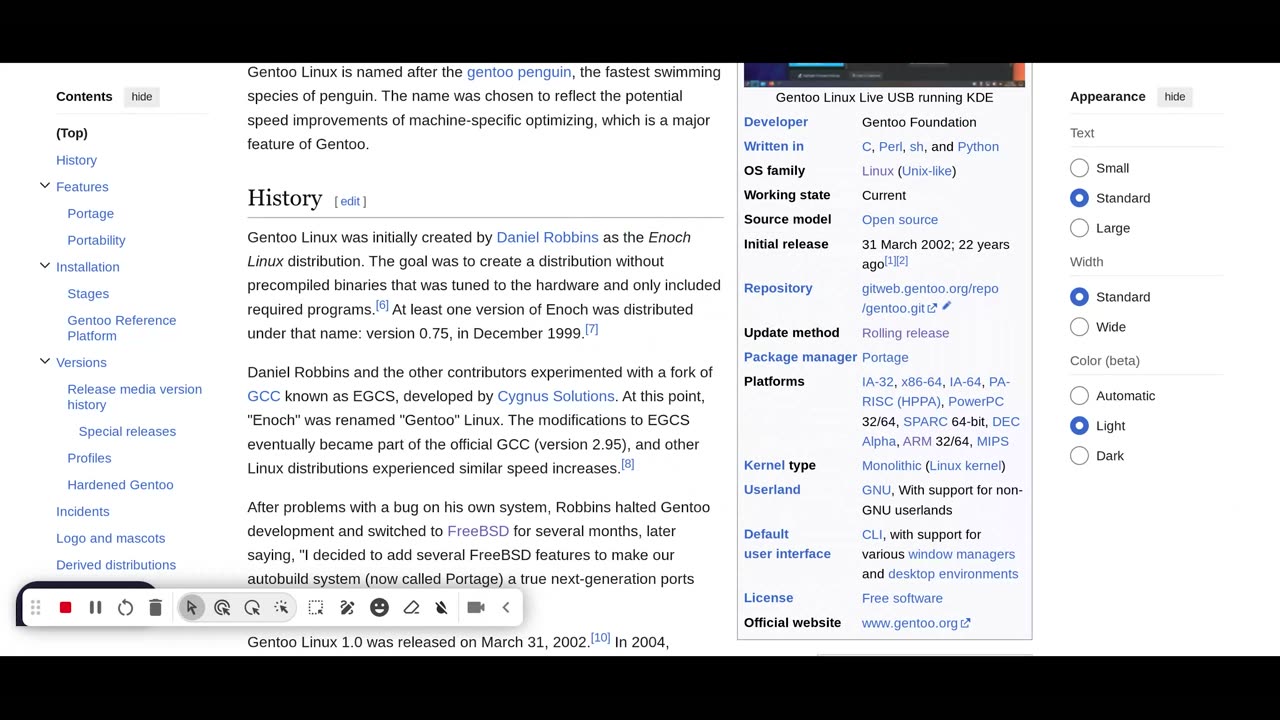Delete the recording with trash icon

155,607
